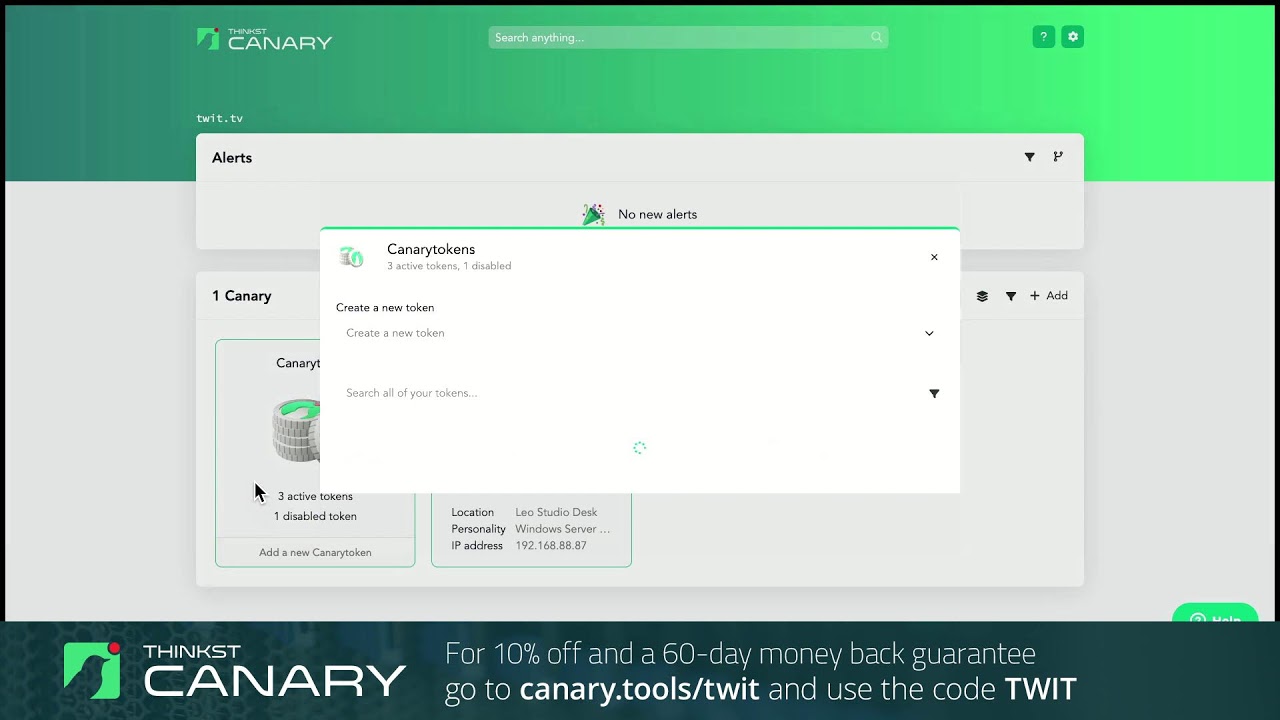The height and width of the screenshot is (720, 1280).
Task: Click the twit.tv console name
Action: [x=220, y=118]
